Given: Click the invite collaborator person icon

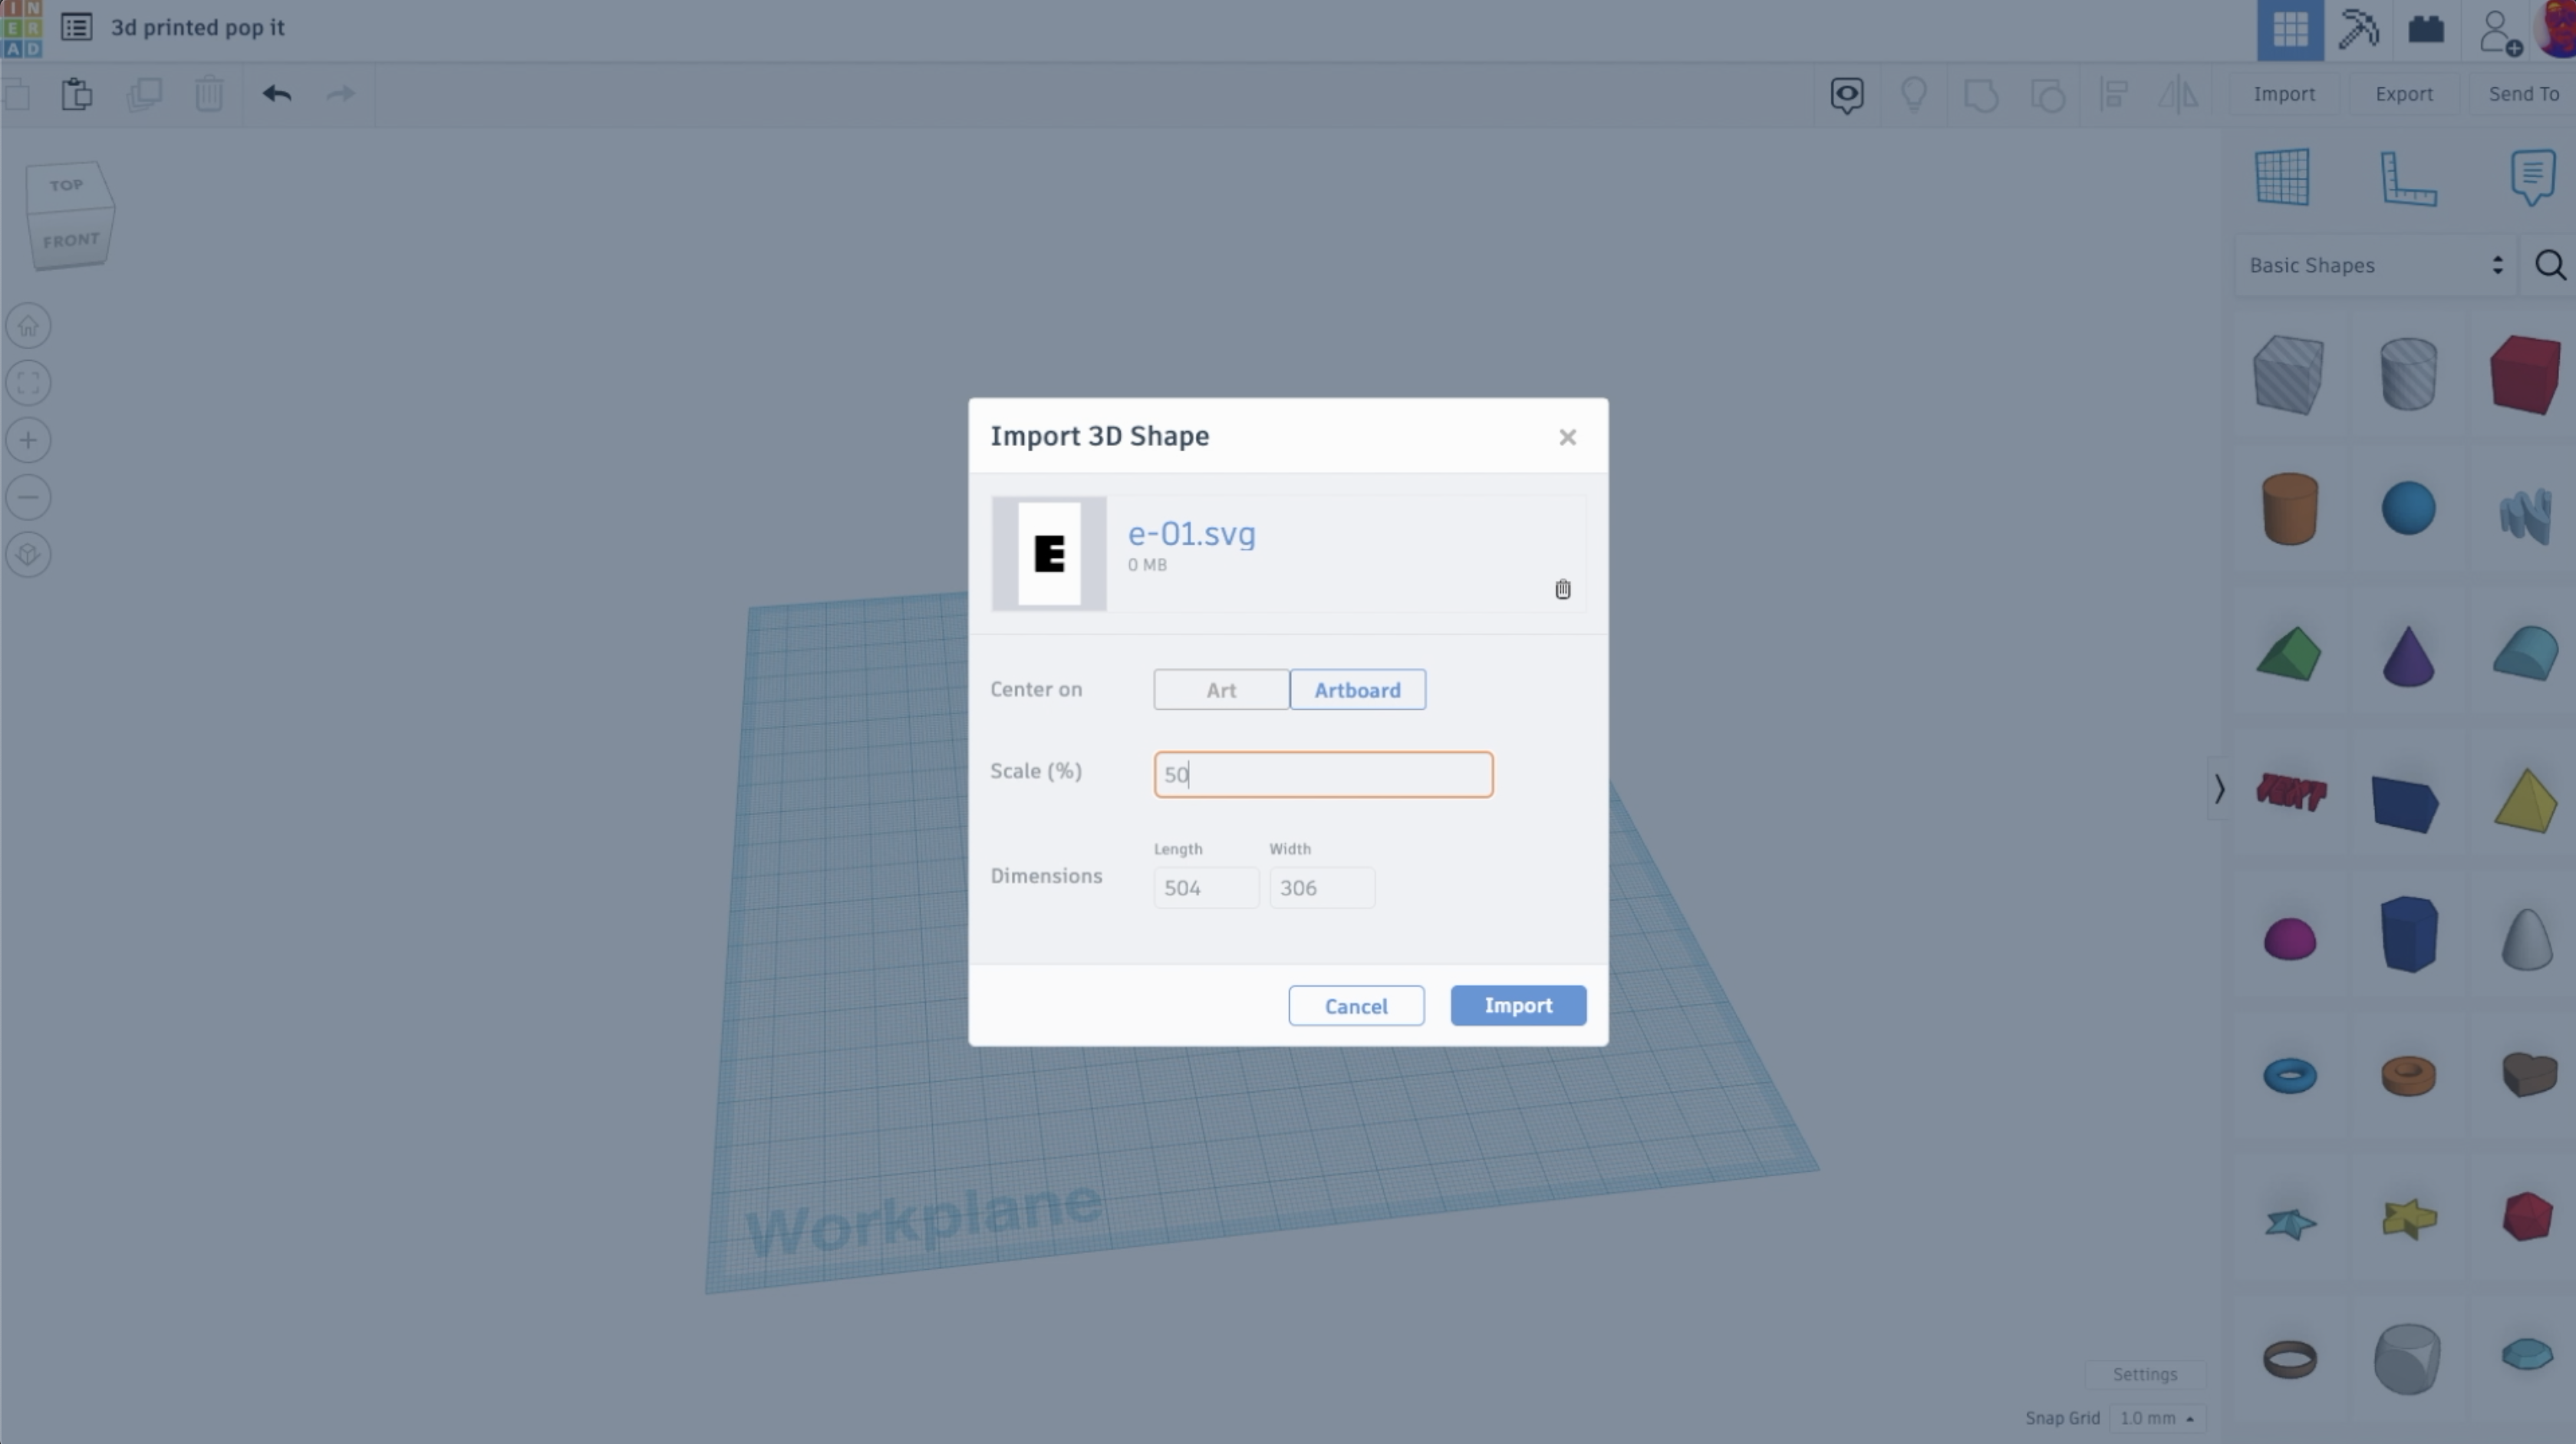Looking at the screenshot, I should [2500, 32].
